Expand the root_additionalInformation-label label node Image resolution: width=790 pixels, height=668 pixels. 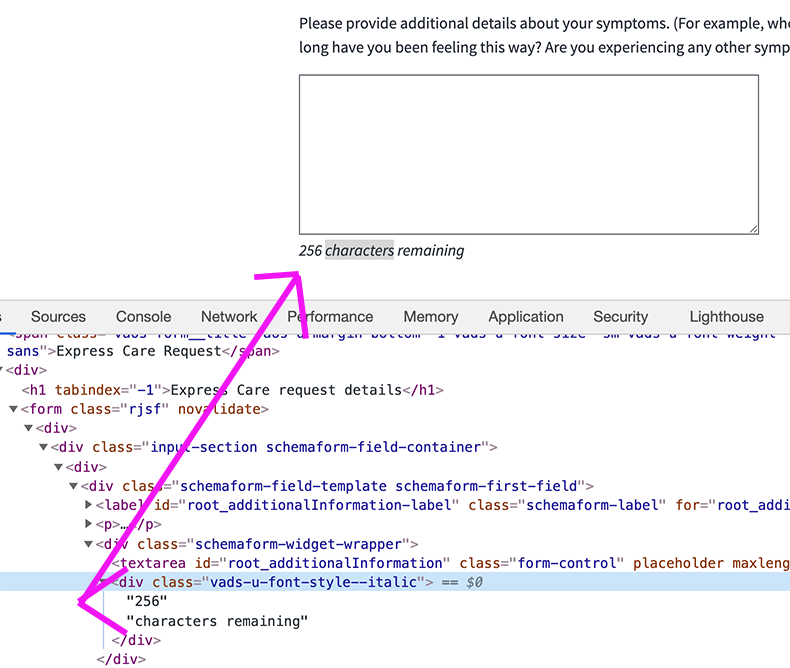point(89,504)
